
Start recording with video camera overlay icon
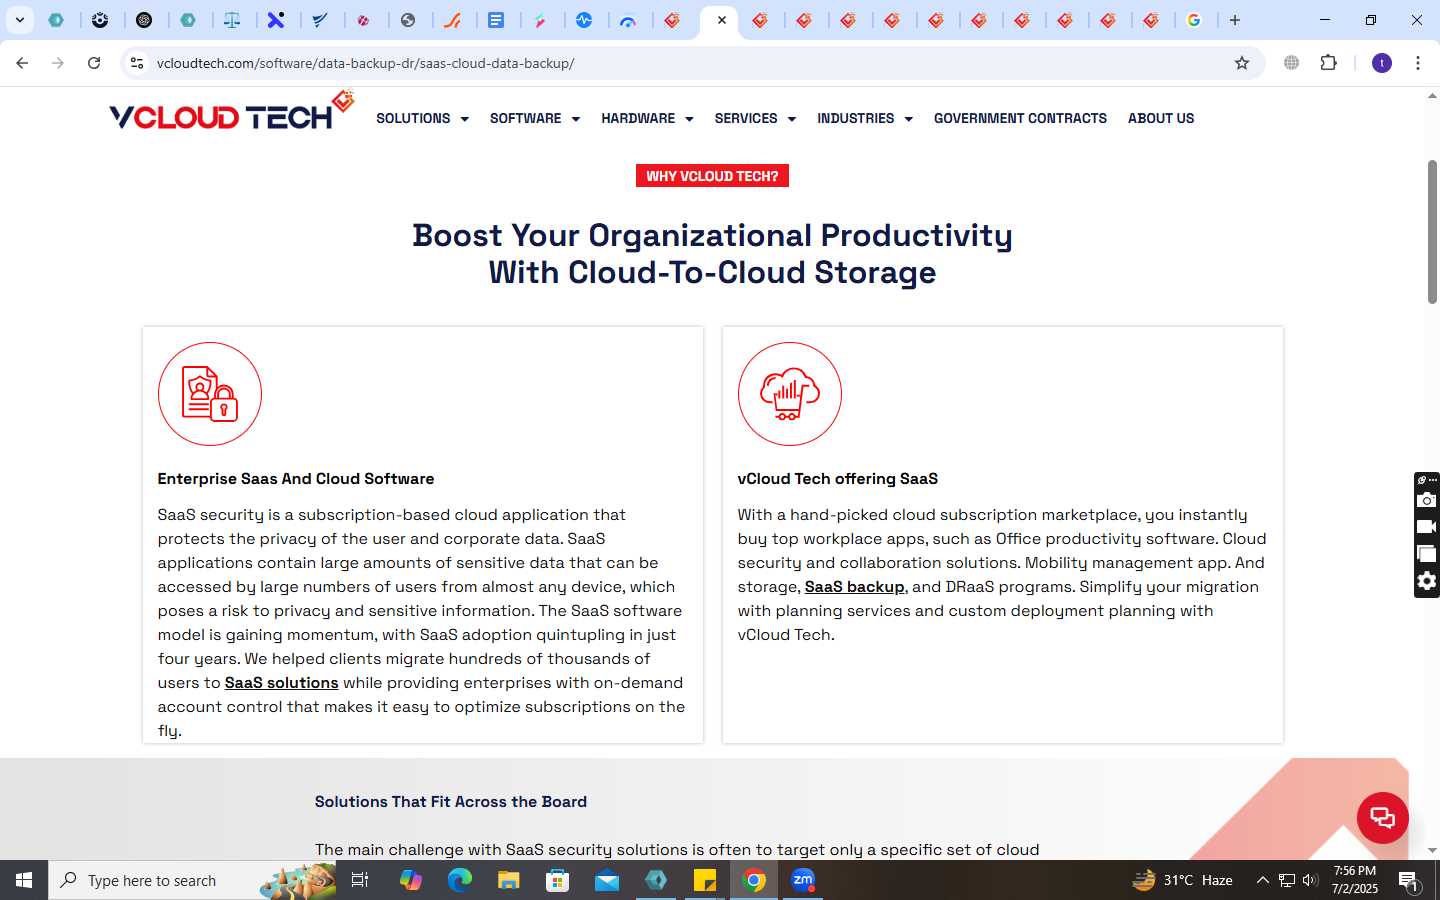[1427, 527]
